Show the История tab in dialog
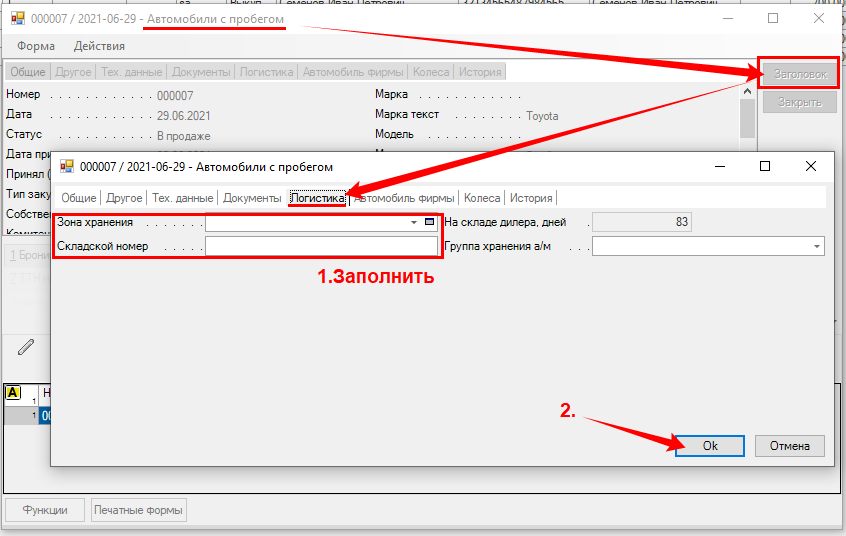Screen dimensions: 846x536 coord(530,198)
